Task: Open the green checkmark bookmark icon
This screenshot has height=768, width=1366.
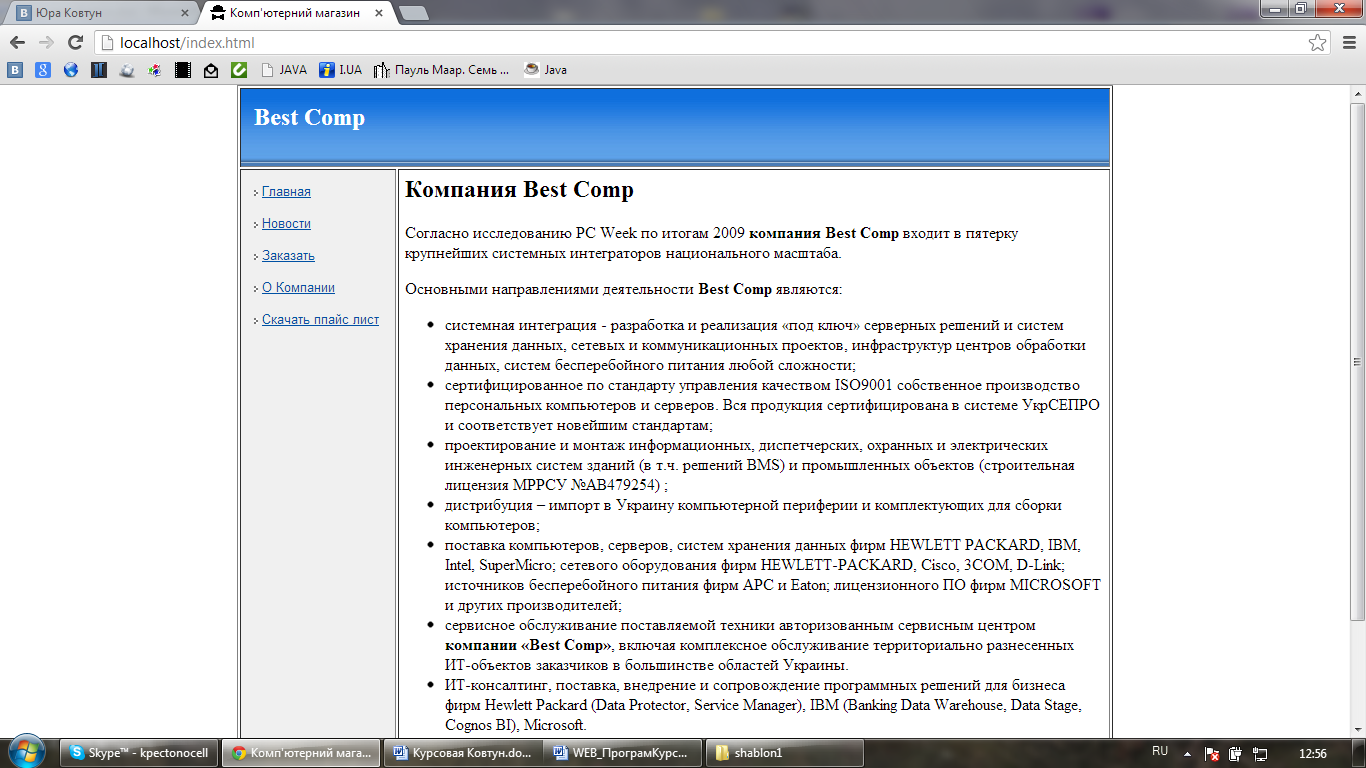Action: coord(239,70)
